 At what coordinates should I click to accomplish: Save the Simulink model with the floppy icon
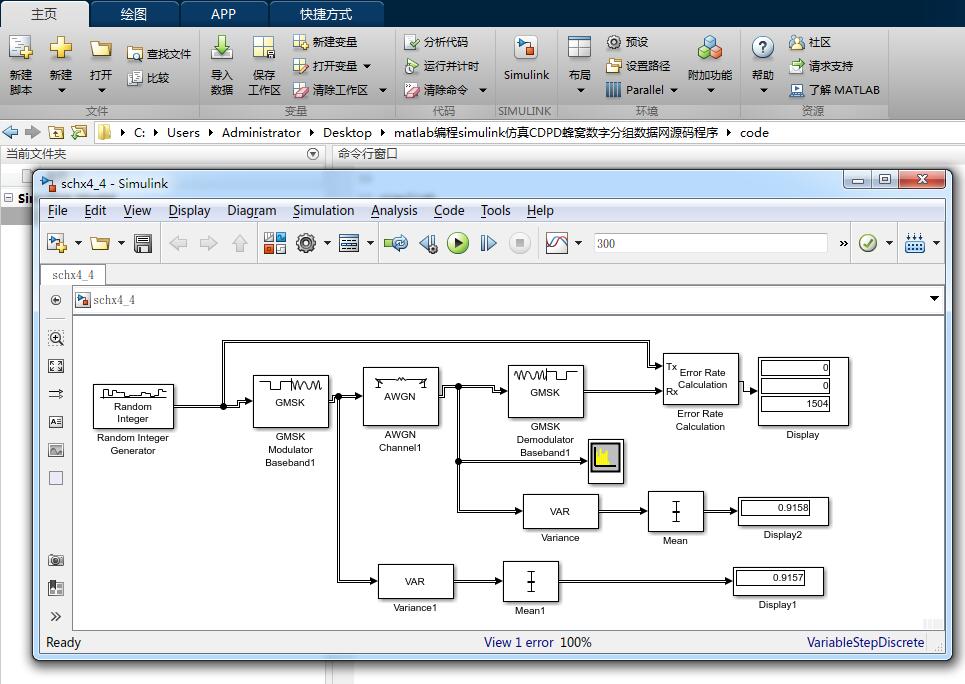pos(143,243)
